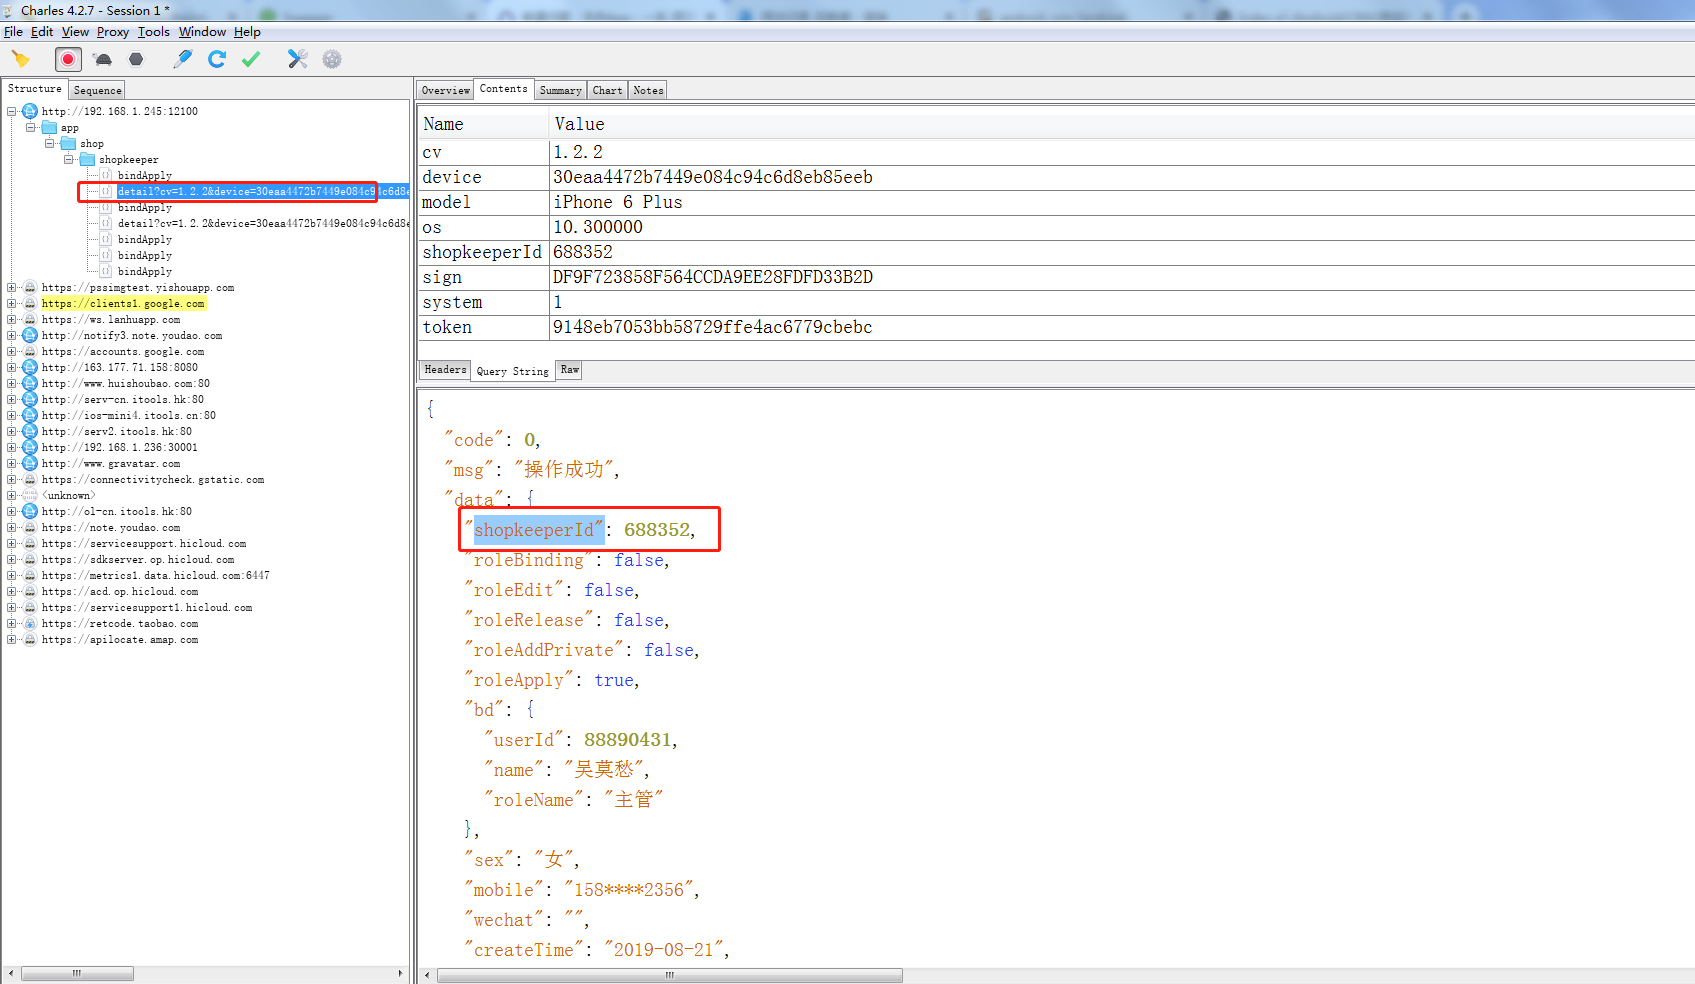Image resolution: width=1695 pixels, height=984 pixels.
Task: Collapse the shop folder node
Action: coord(50,144)
